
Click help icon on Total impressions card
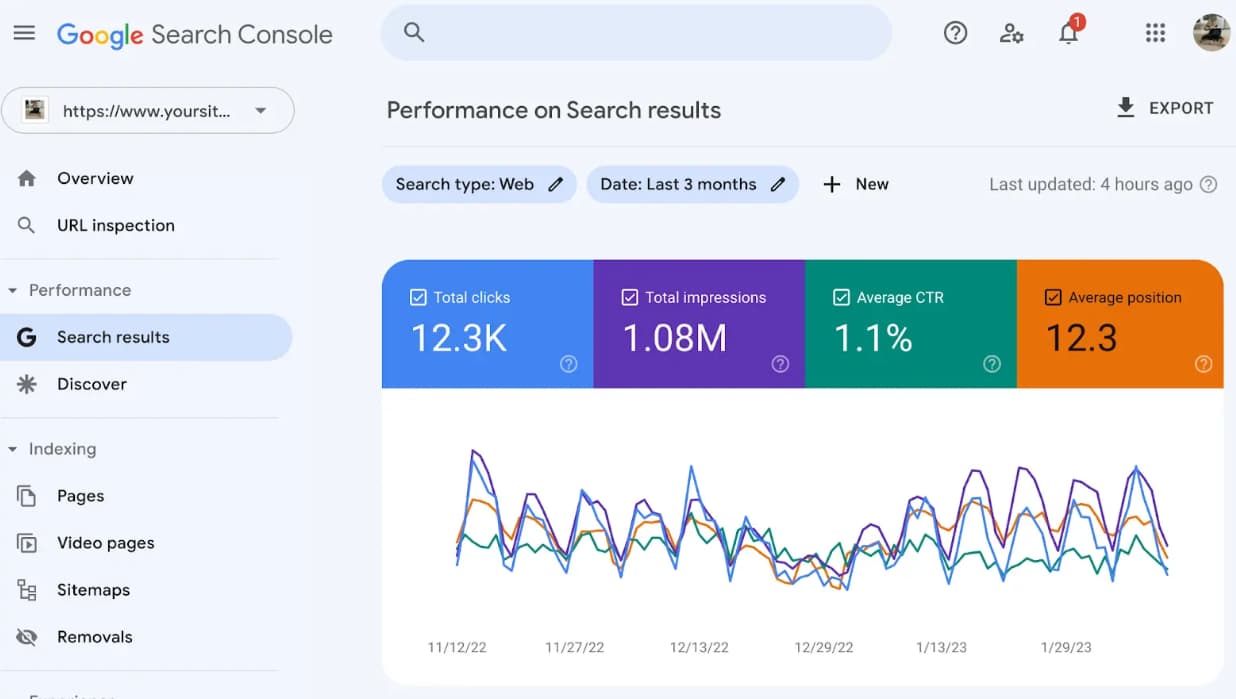(780, 364)
